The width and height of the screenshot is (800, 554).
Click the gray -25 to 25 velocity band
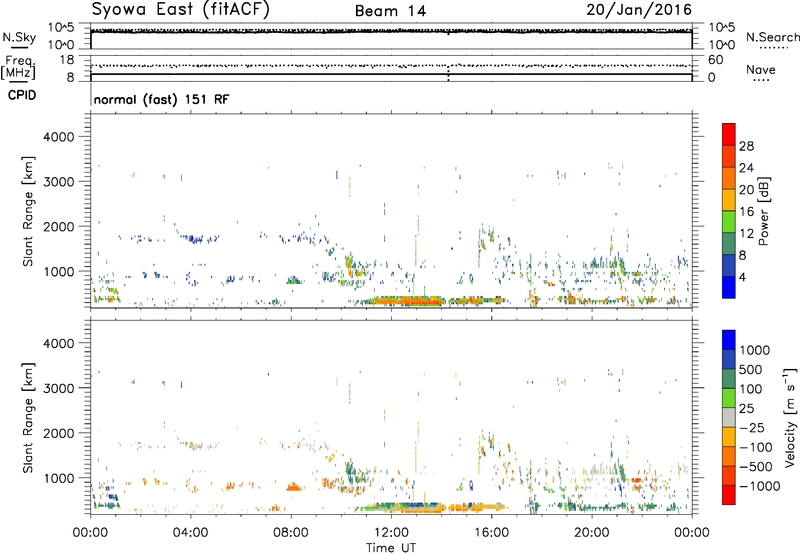(x=729, y=417)
